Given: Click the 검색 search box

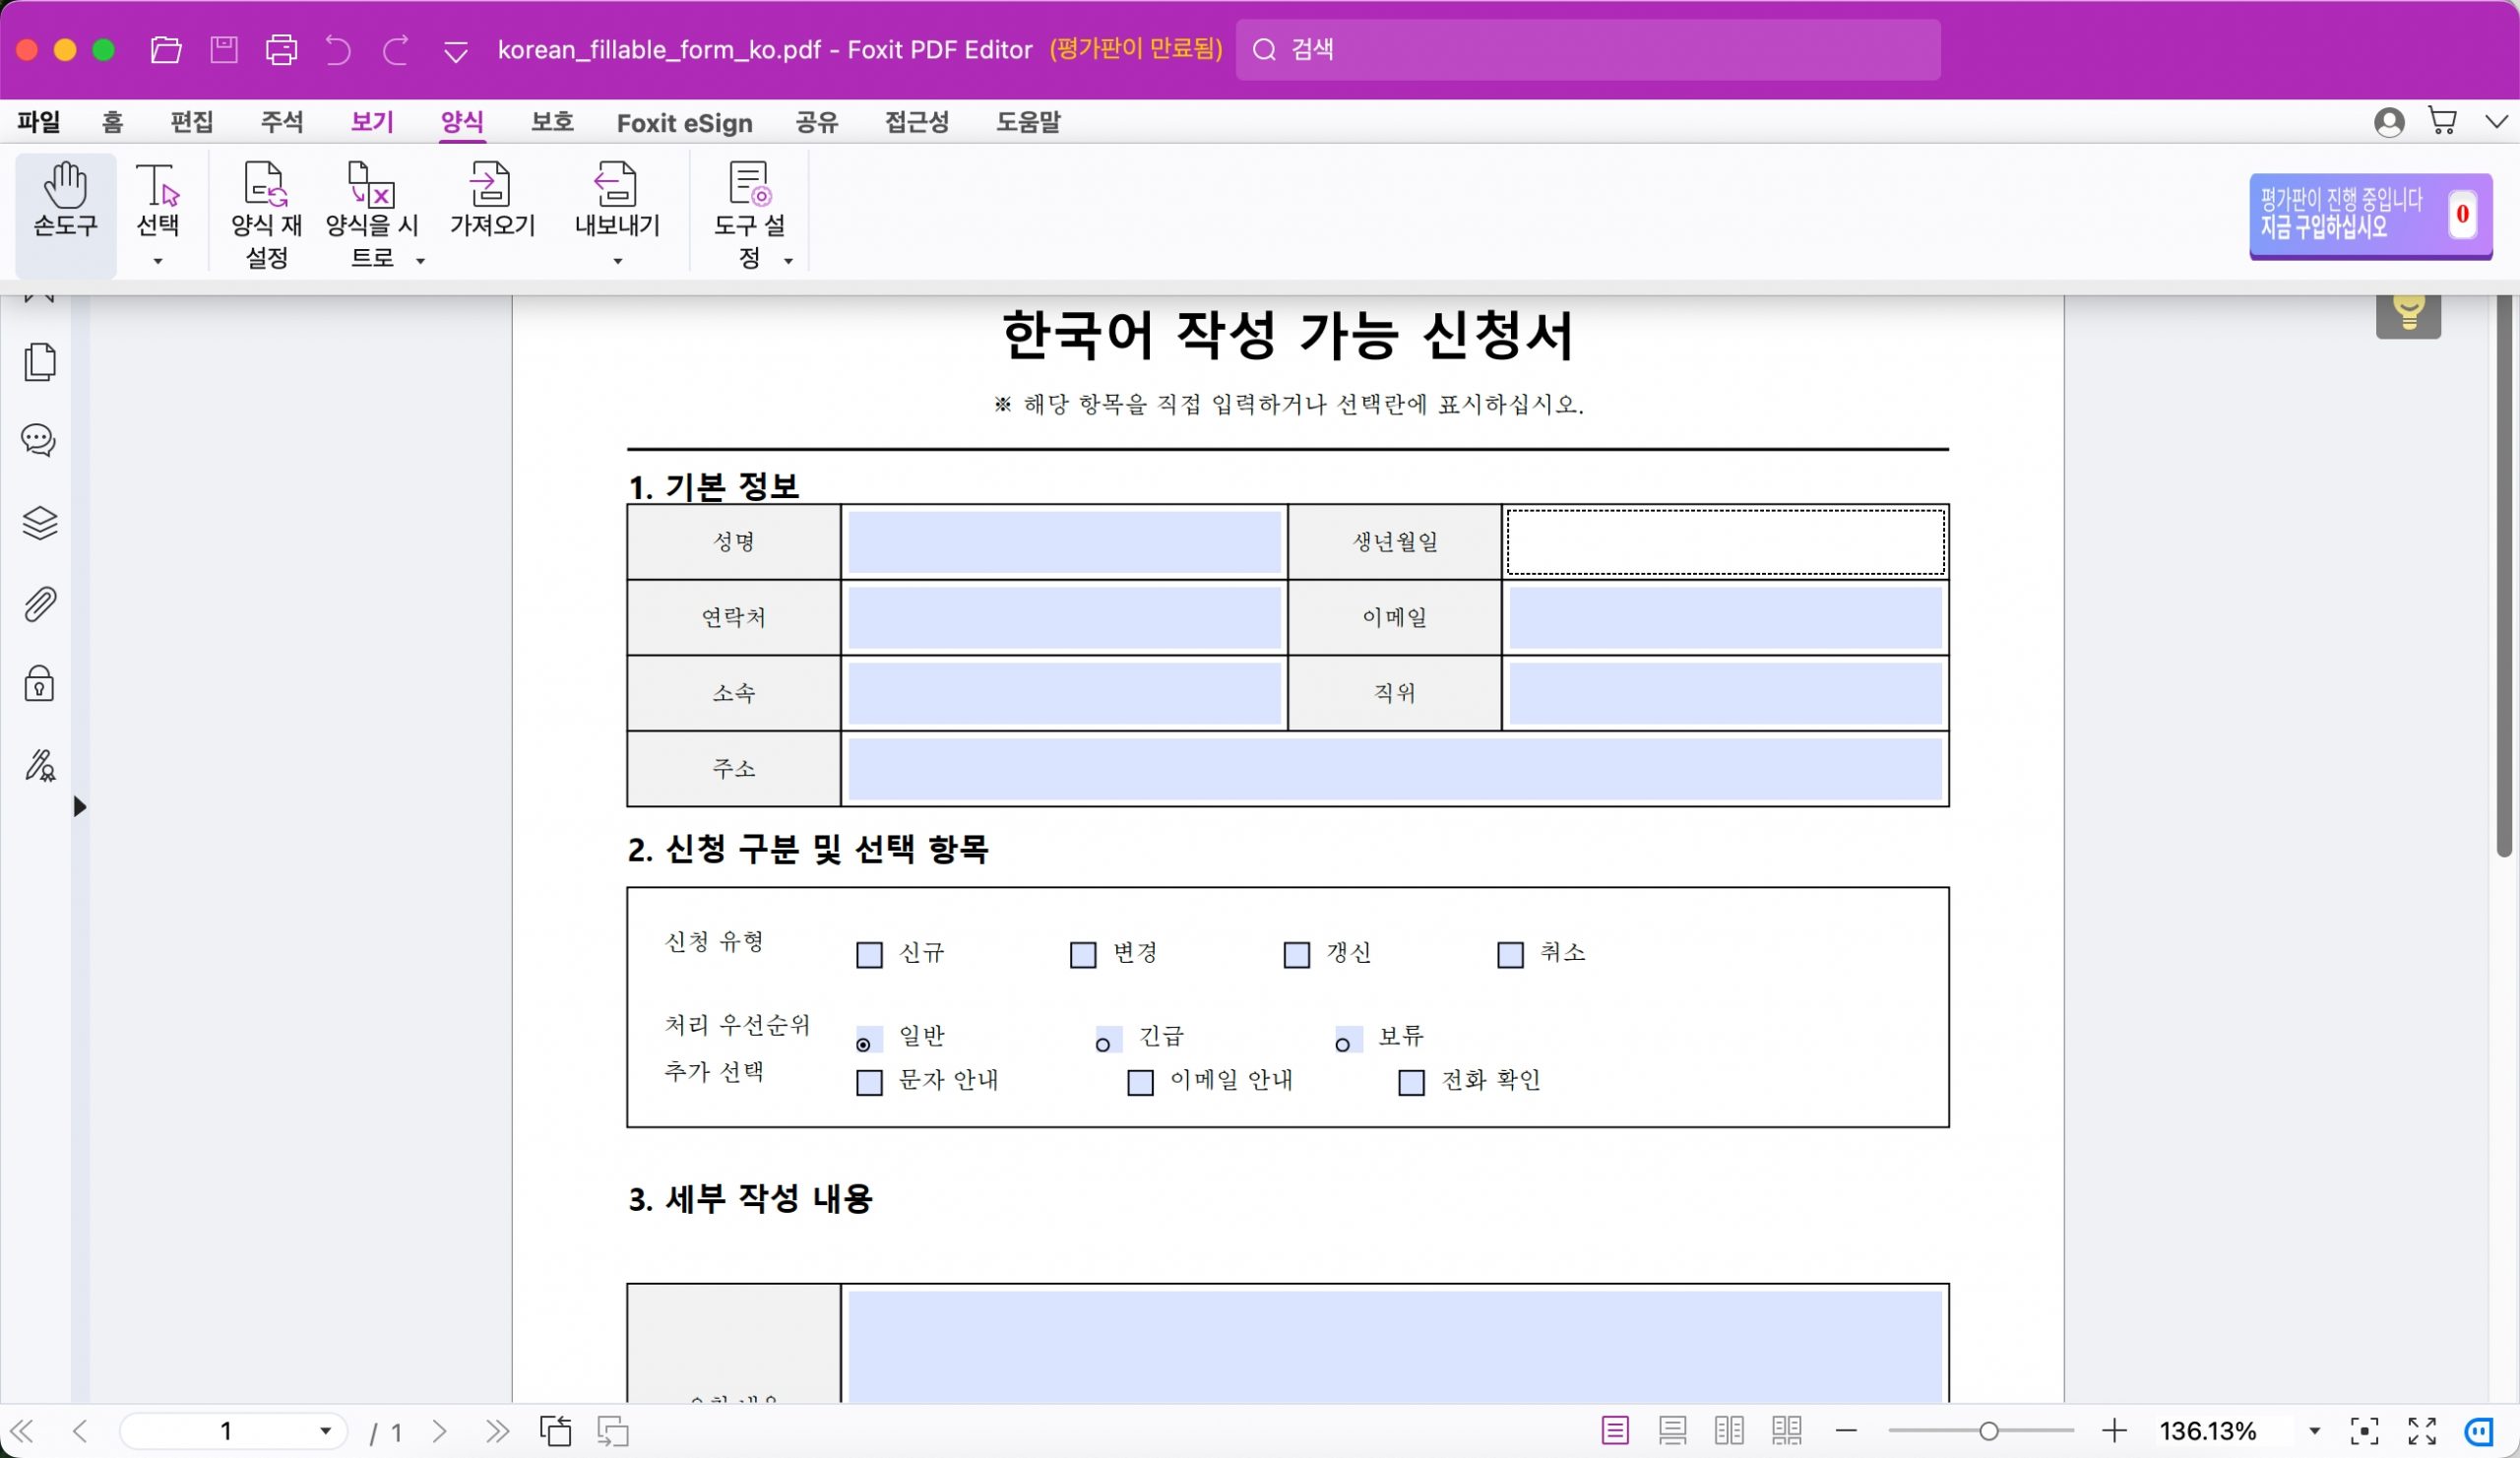Looking at the screenshot, I should coord(1588,49).
